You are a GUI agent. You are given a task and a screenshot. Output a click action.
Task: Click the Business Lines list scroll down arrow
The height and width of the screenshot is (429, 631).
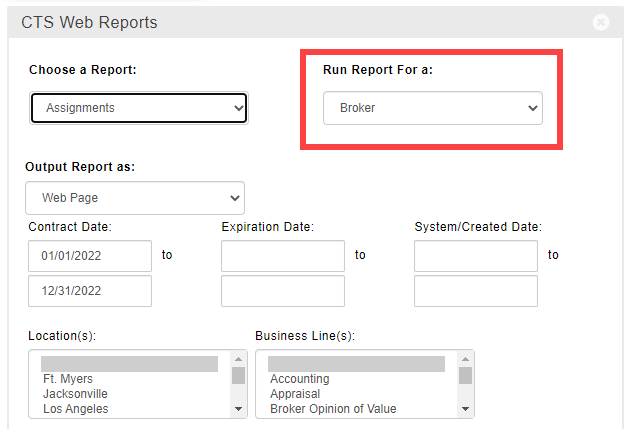pos(465,409)
